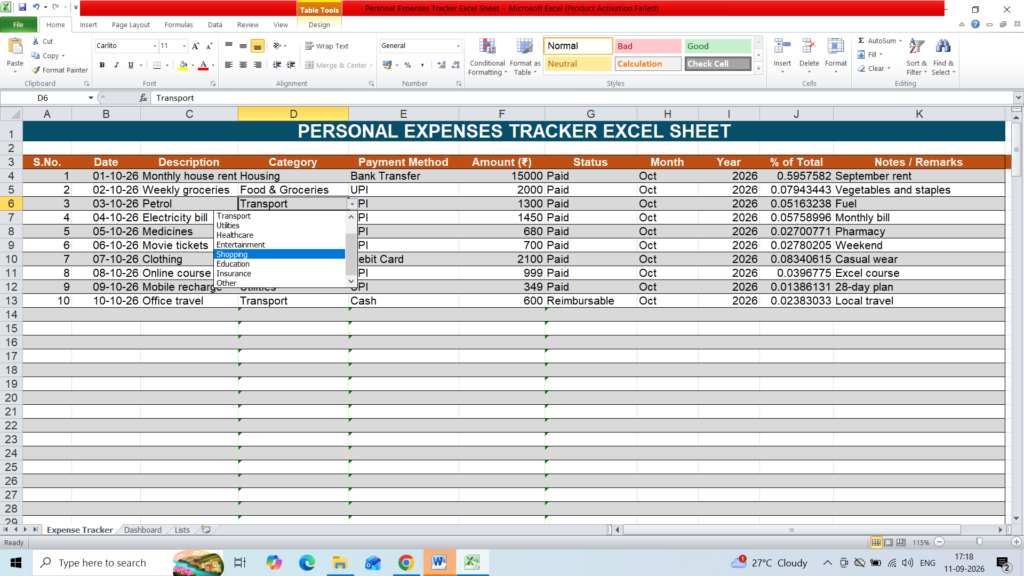This screenshot has height=576, width=1024.
Task: Open Excel Help question mark icon
Action: [x=975, y=24]
